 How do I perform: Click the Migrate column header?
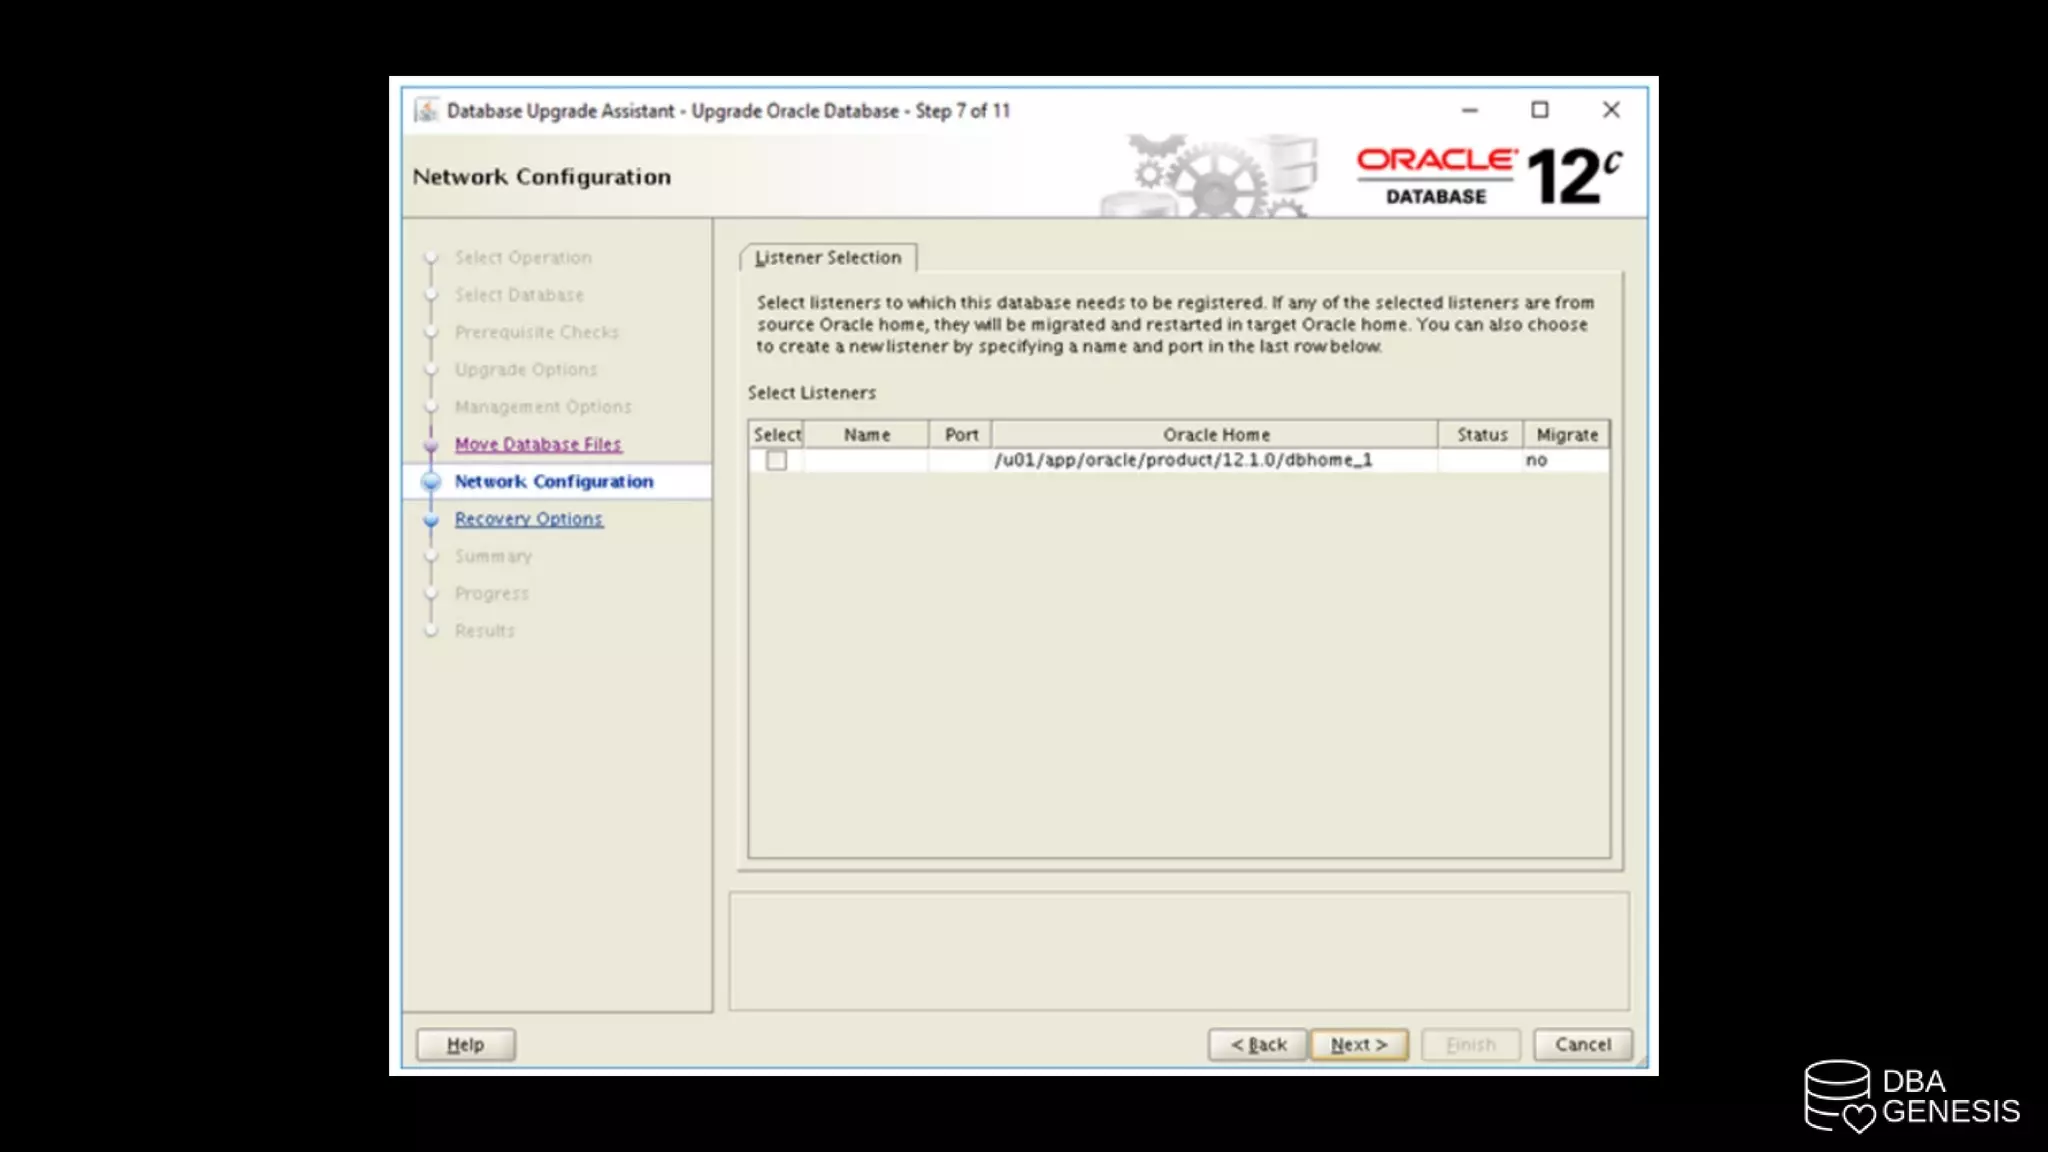(x=1566, y=435)
